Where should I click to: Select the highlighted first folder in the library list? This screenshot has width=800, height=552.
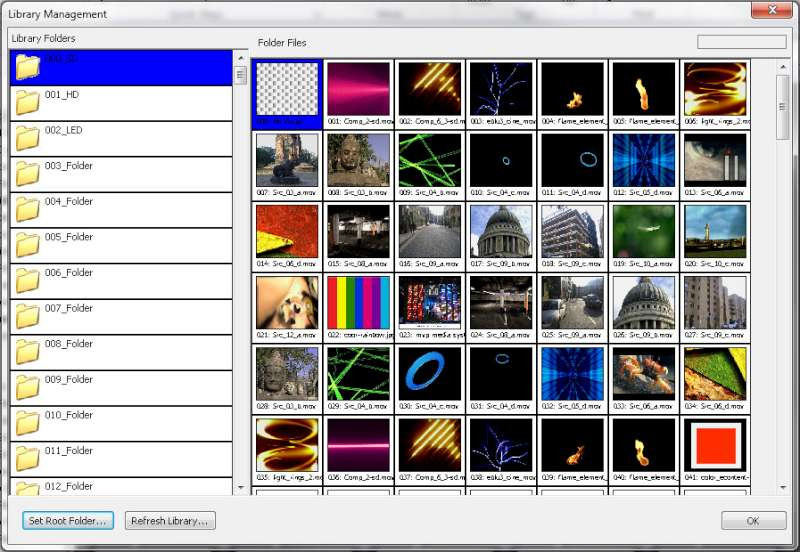click(x=120, y=67)
